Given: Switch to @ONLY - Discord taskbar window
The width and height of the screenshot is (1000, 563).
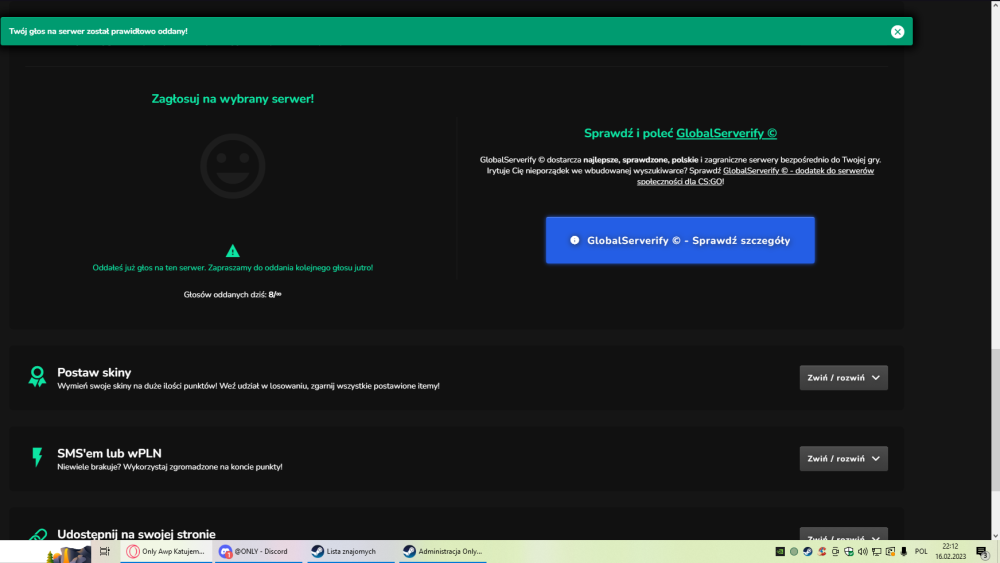Looking at the screenshot, I should click(258, 552).
